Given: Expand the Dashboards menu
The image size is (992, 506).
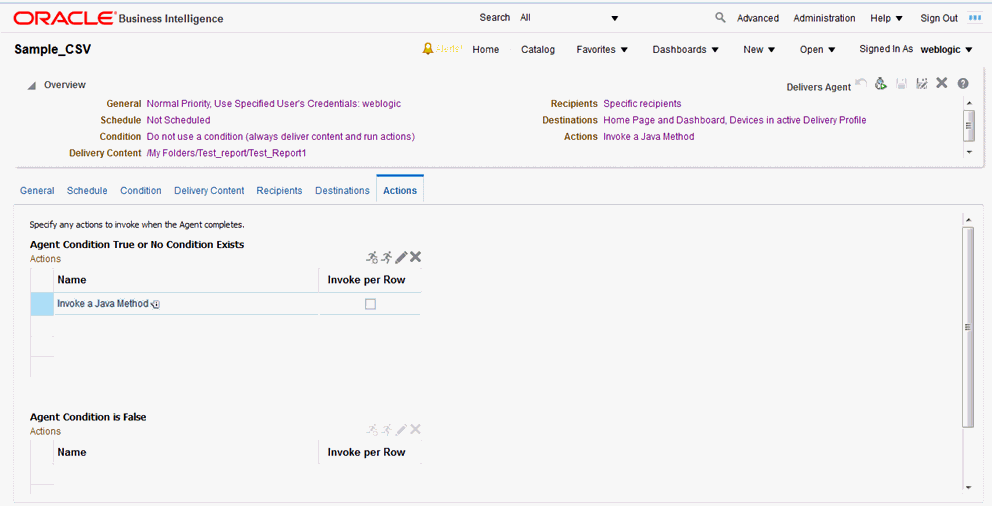Looking at the screenshot, I should [x=685, y=49].
